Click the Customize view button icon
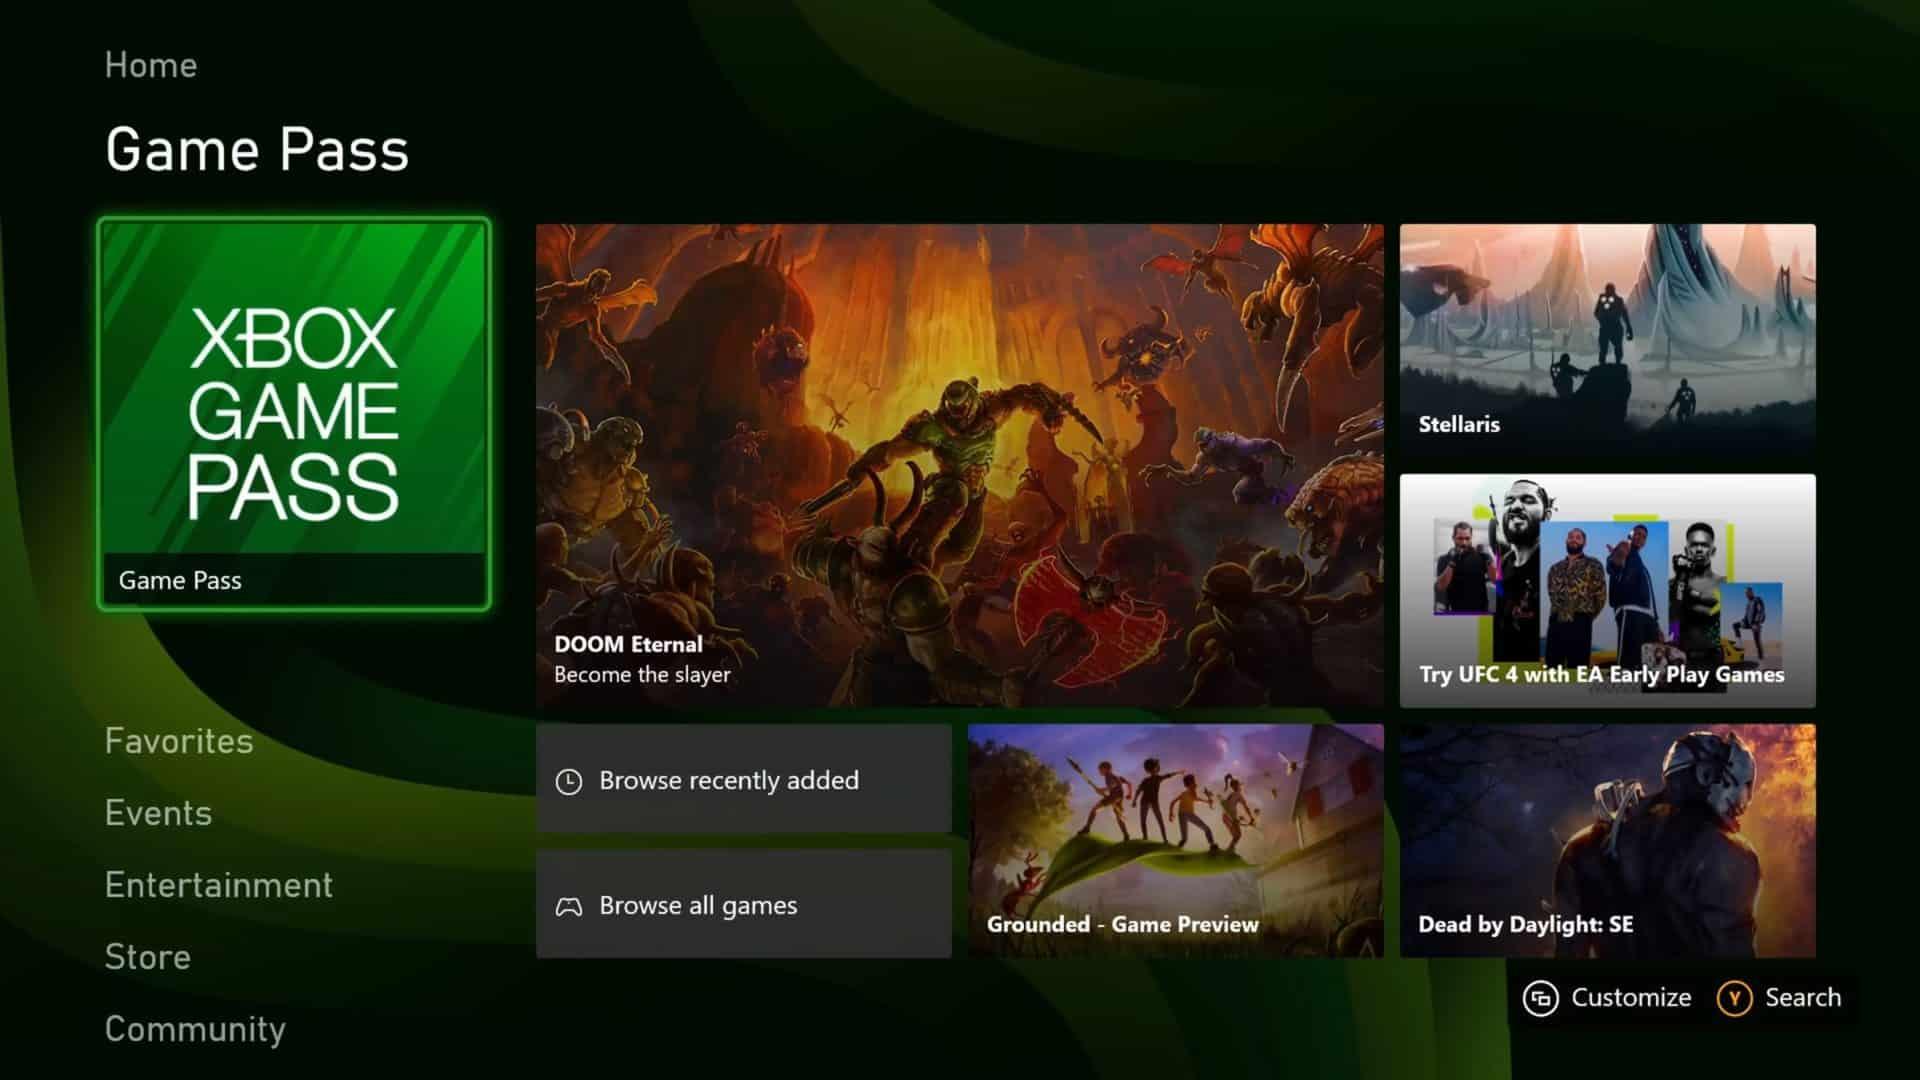The width and height of the screenshot is (1920, 1080). point(1541,998)
